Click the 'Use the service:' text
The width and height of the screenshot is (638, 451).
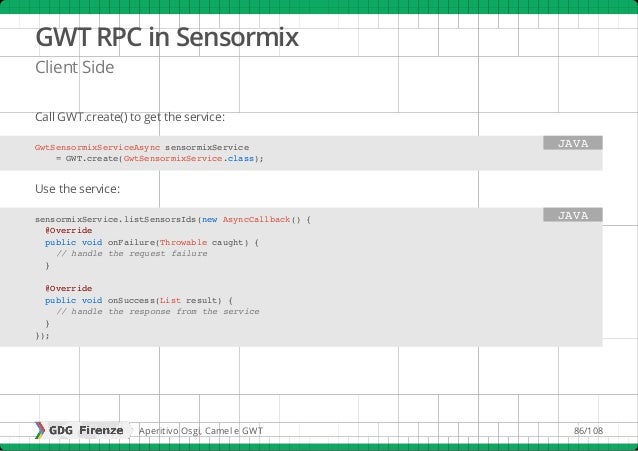tap(77, 189)
